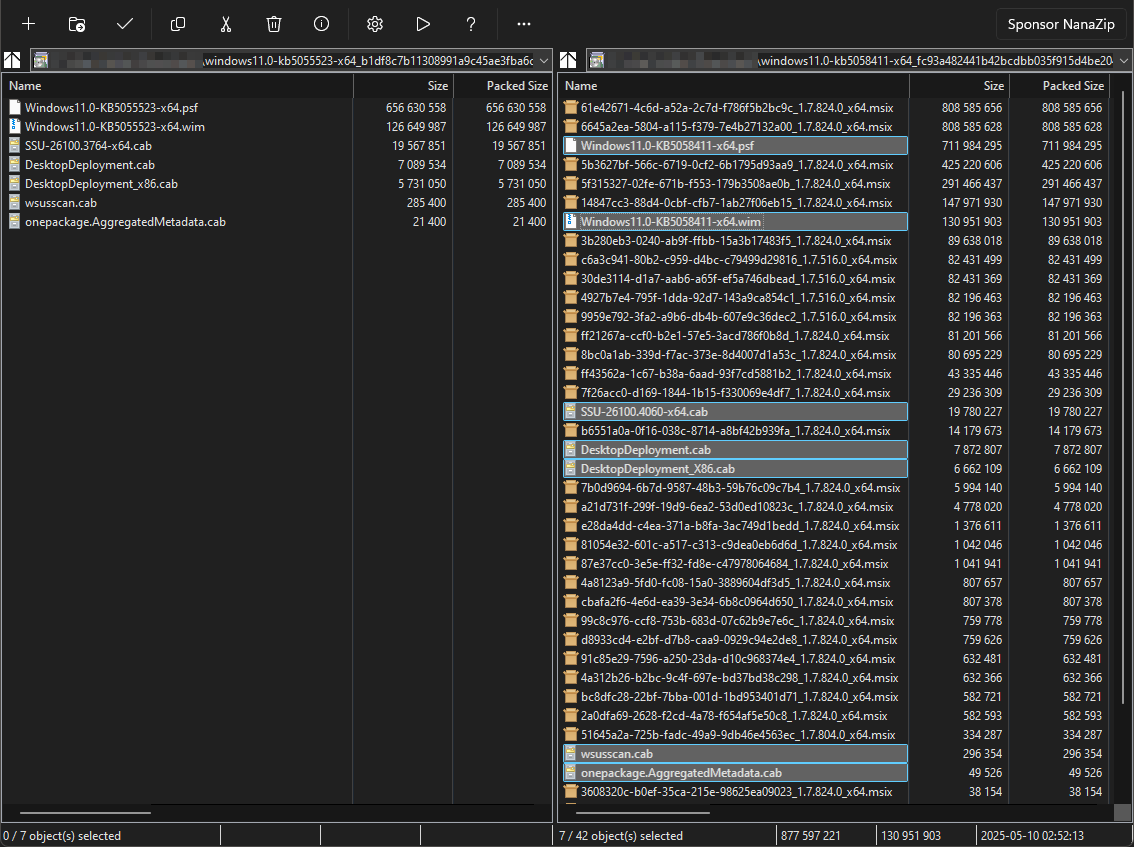Screen dimensions: 1134x847
Task: Select wsusscan.cab in left pane
Action: [278, 203]
